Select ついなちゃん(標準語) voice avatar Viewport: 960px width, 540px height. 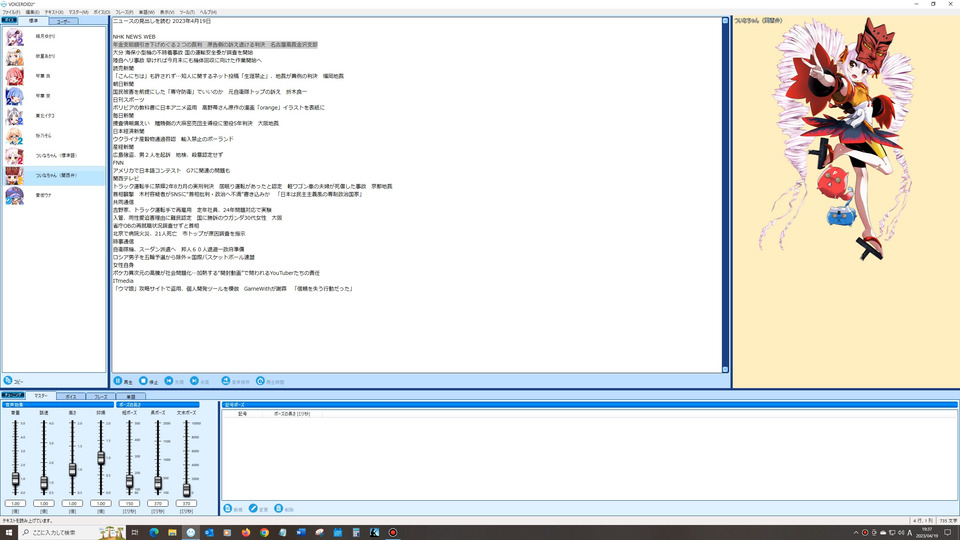[x=15, y=156]
